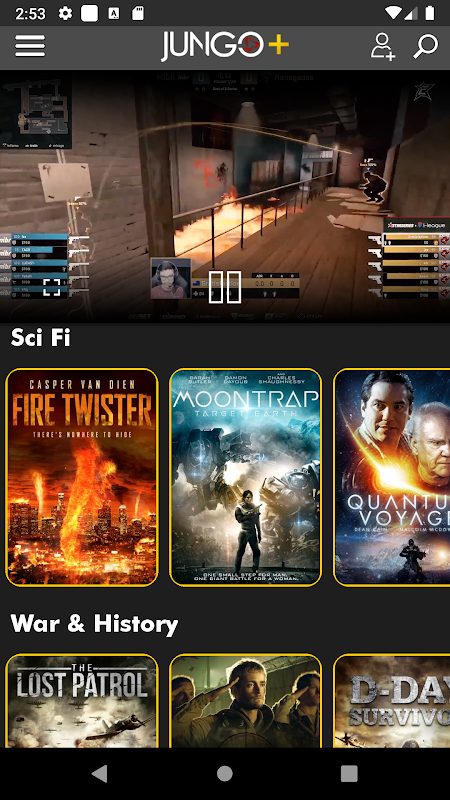Image resolution: width=450 pixels, height=800 pixels.
Task: Tap the video player preview area
Action: pyautogui.click(x=225, y=196)
